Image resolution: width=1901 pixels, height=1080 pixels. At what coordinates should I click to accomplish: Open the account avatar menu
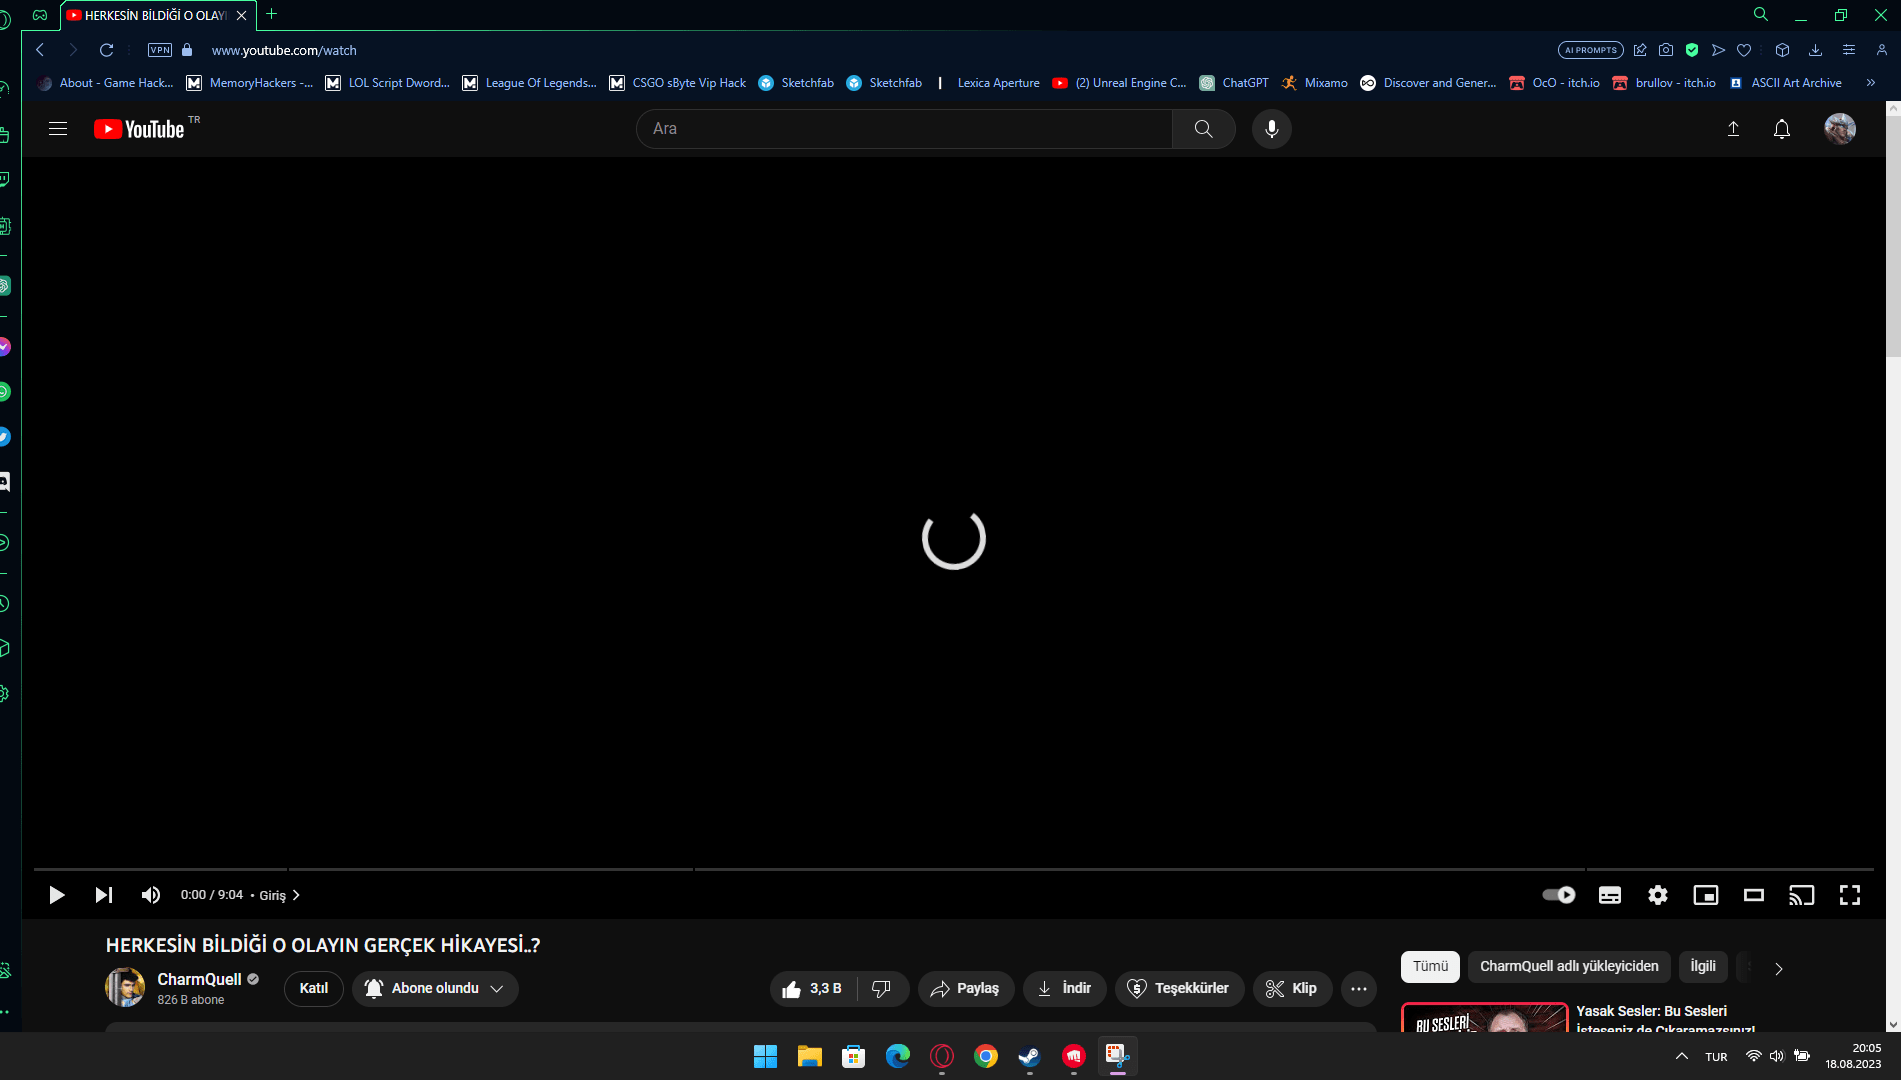[1839, 129]
